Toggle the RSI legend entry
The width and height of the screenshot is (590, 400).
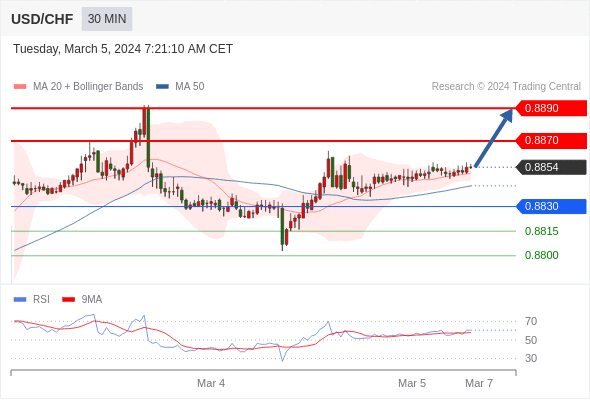[32, 300]
